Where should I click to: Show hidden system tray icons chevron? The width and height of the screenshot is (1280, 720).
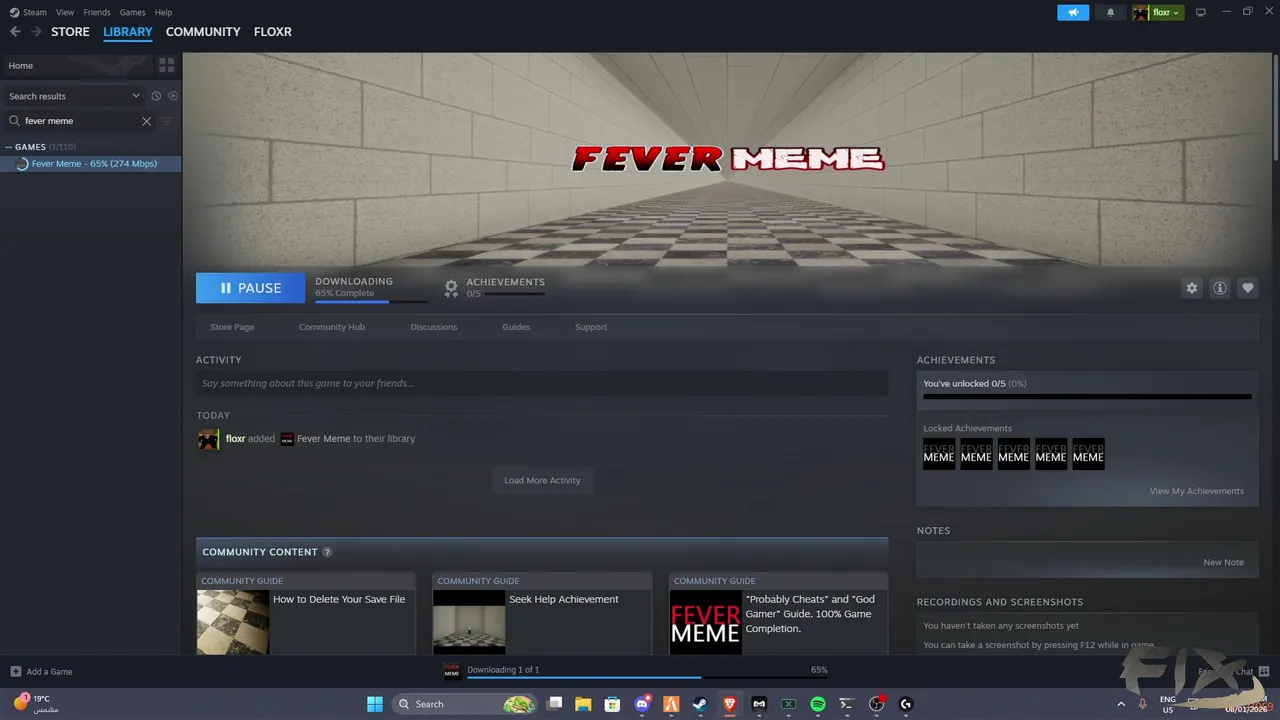pyautogui.click(x=1121, y=704)
